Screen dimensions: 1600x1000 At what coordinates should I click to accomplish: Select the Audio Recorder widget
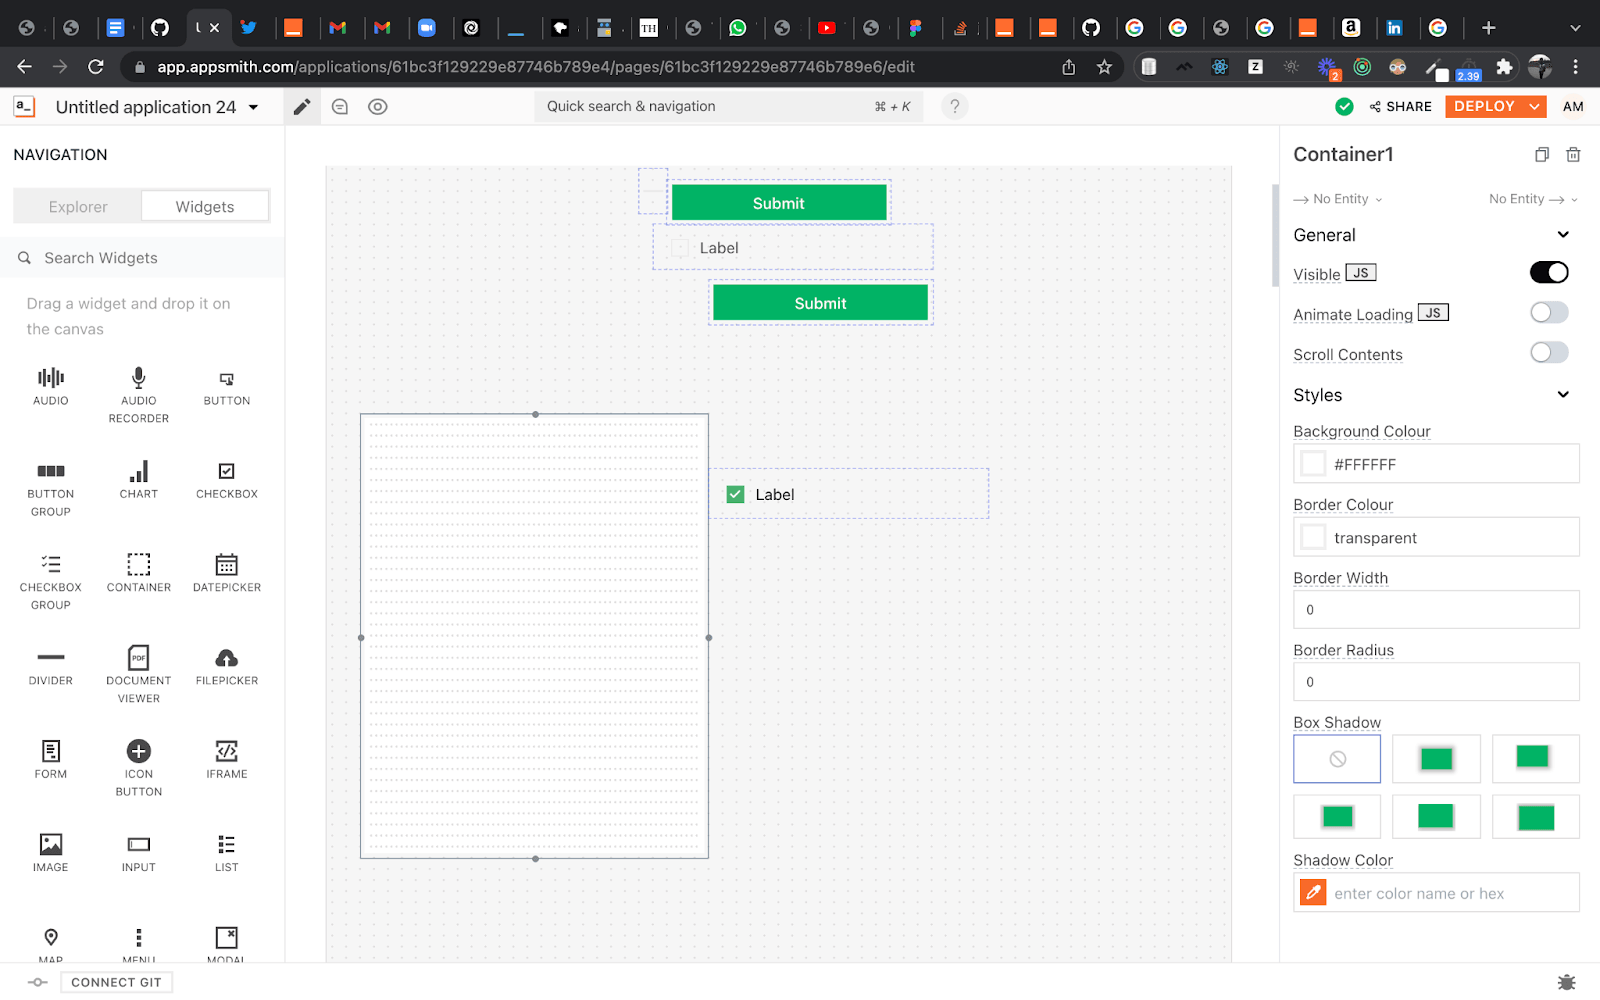tap(138, 379)
